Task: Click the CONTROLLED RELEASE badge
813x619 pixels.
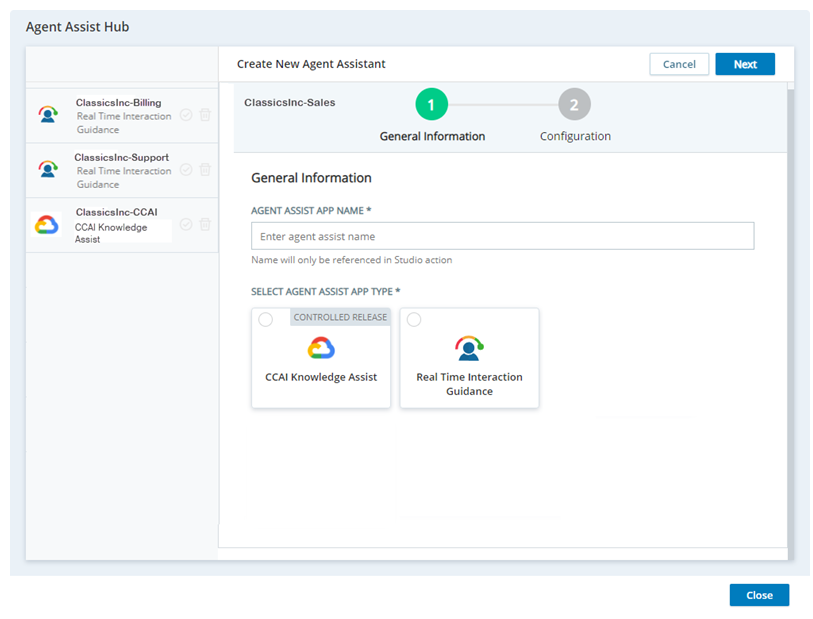Action: [340, 317]
